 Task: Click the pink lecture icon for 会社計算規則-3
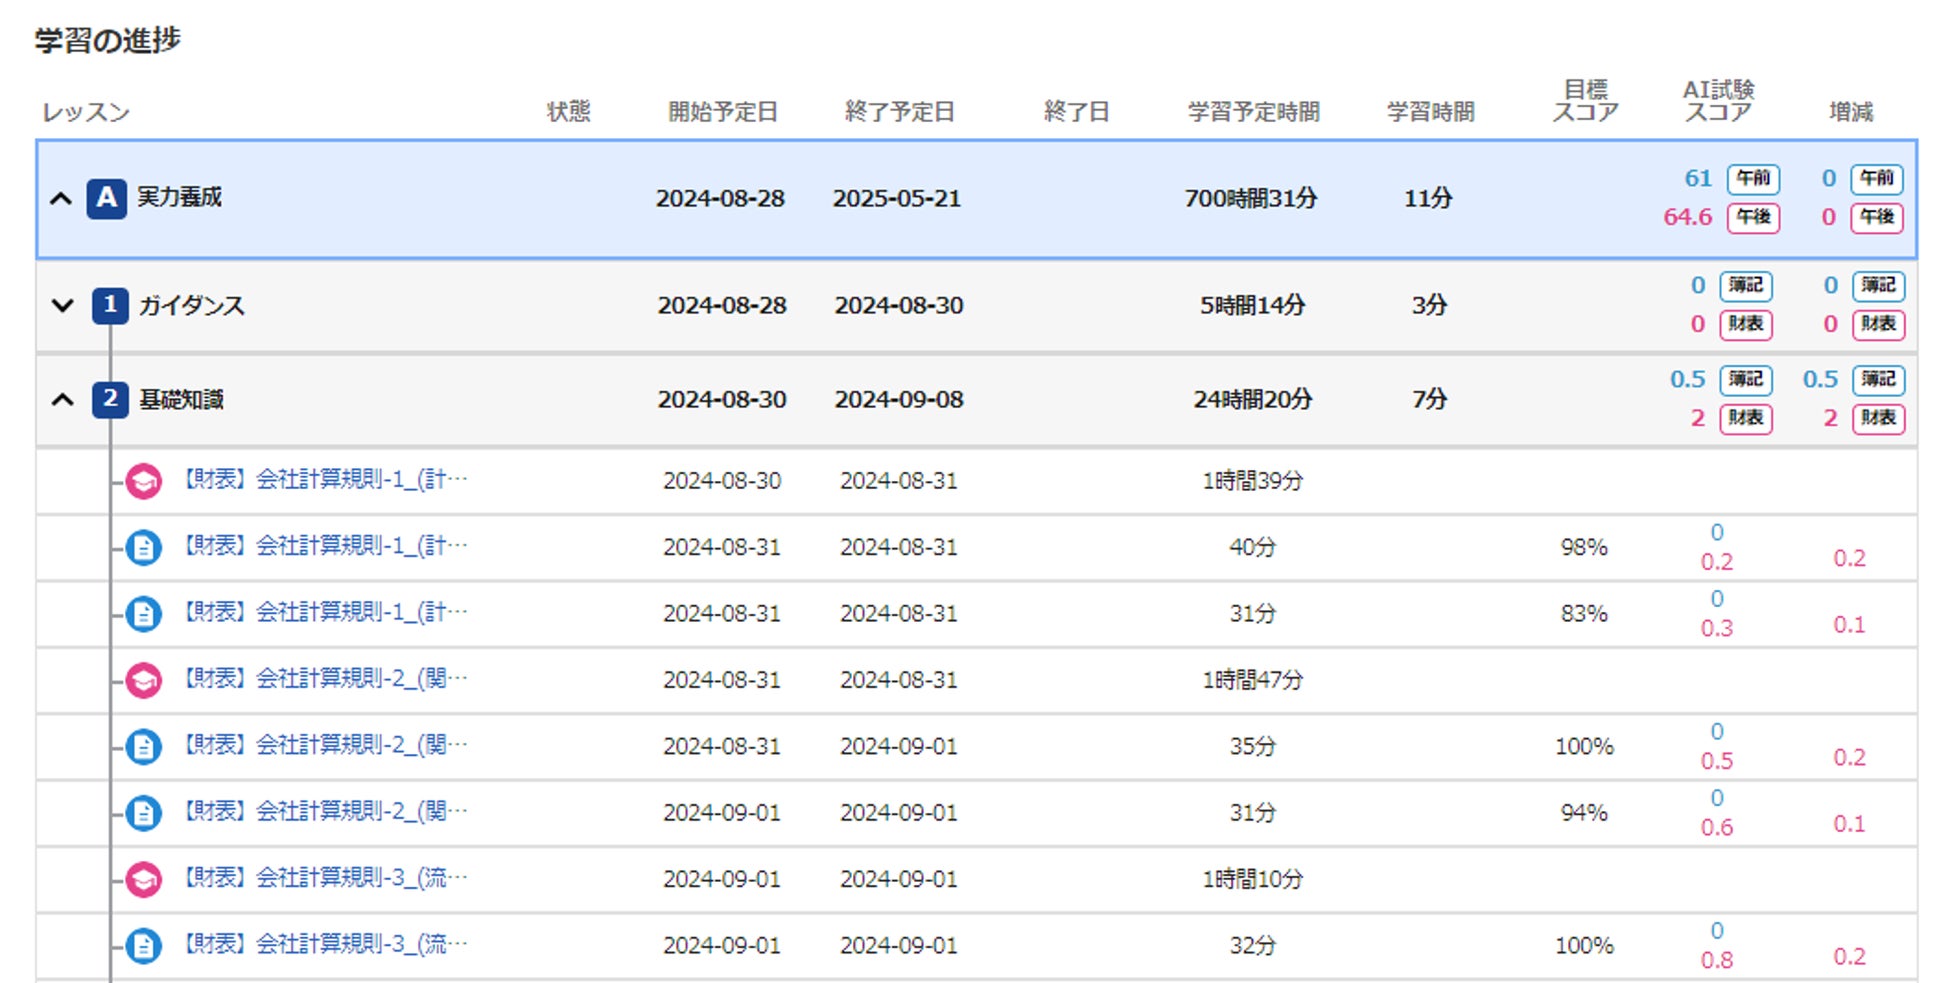pyautogui.click(x=144, y=879)
